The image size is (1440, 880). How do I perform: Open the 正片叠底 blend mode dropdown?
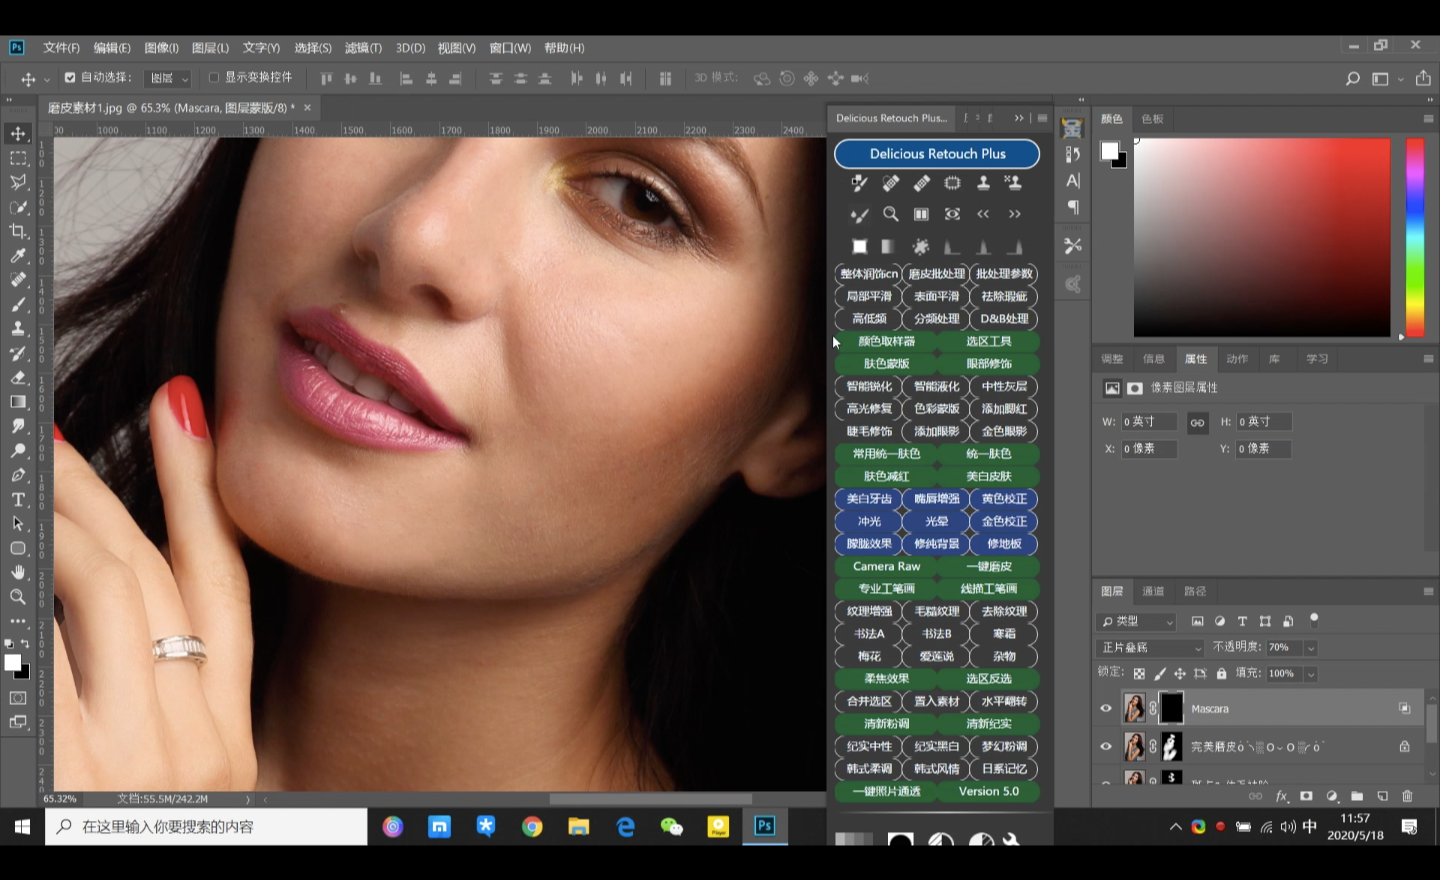click(x=1150, y=648)
